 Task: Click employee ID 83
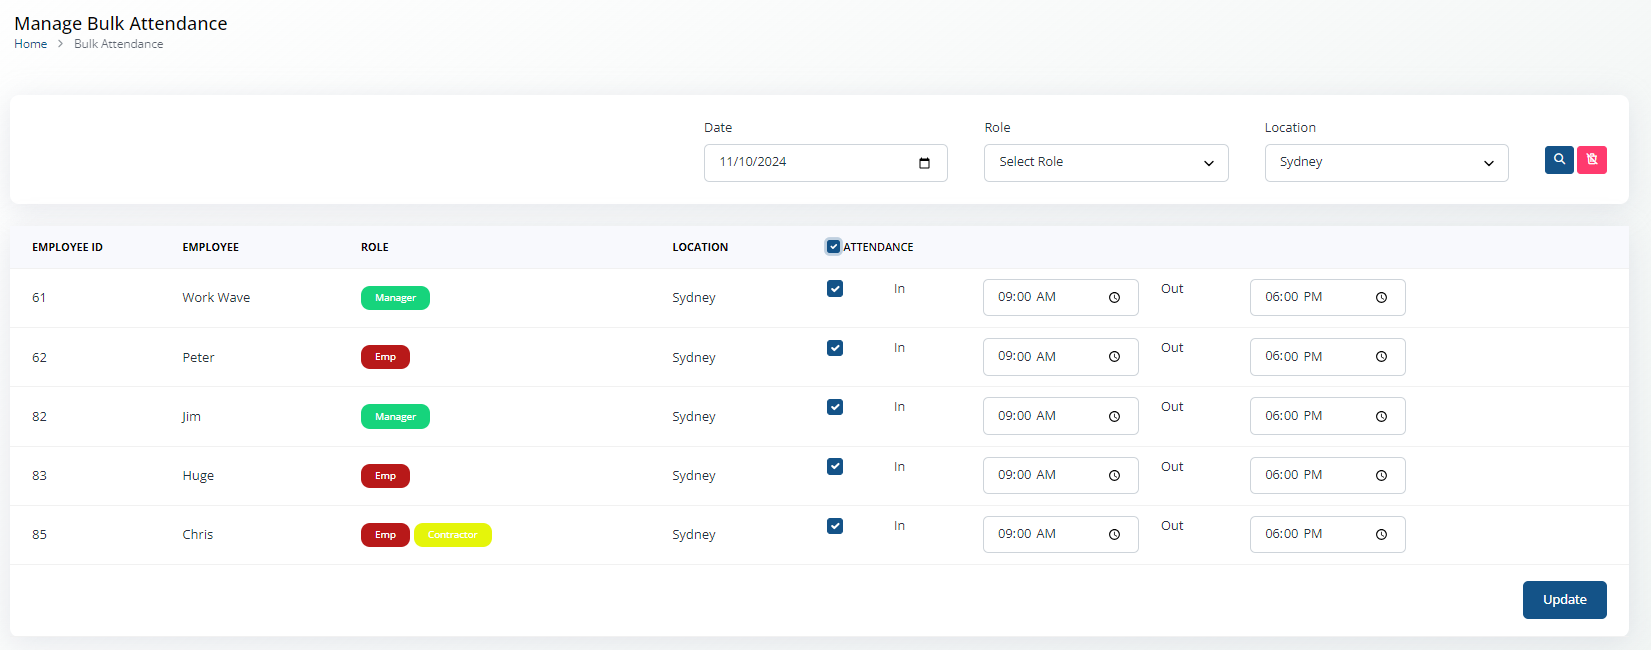(x=39, y=476)
